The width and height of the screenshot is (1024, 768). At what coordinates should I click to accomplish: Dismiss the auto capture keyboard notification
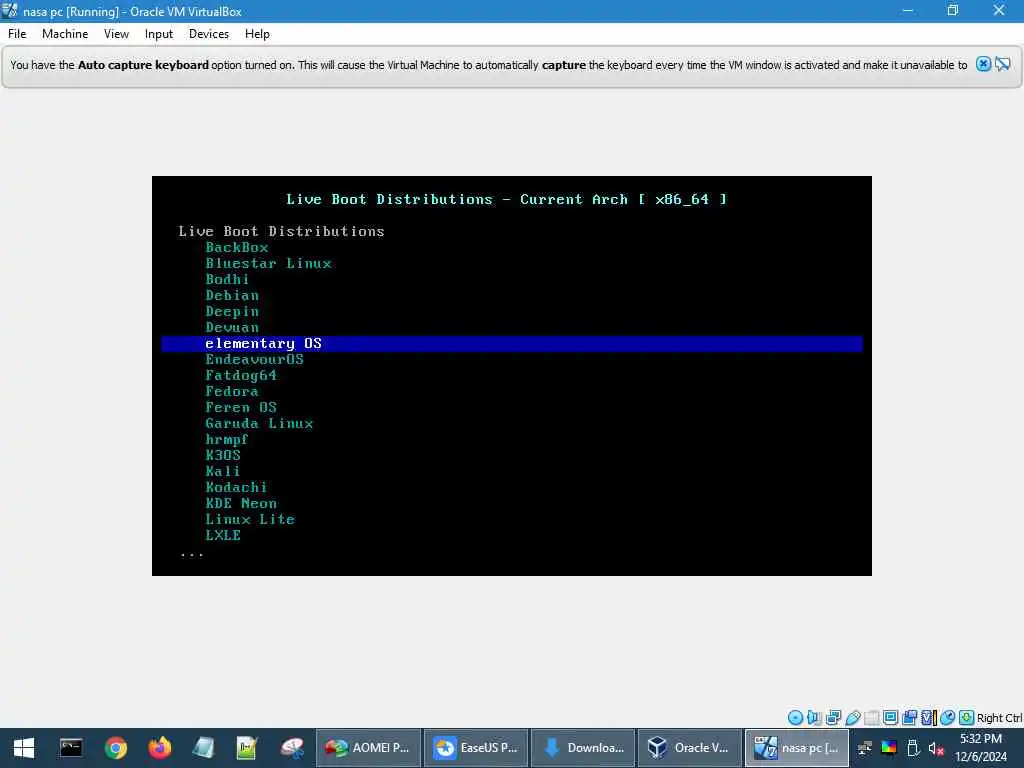(983, 64)
